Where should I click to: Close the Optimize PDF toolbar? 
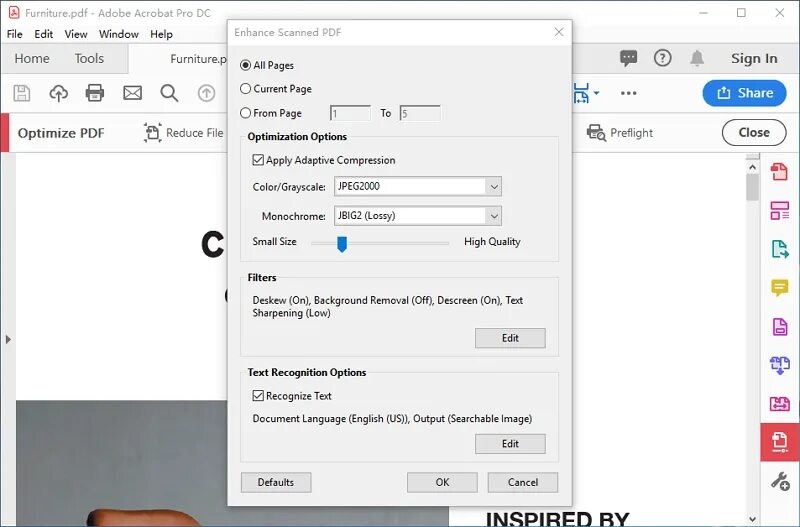(754, 133)
